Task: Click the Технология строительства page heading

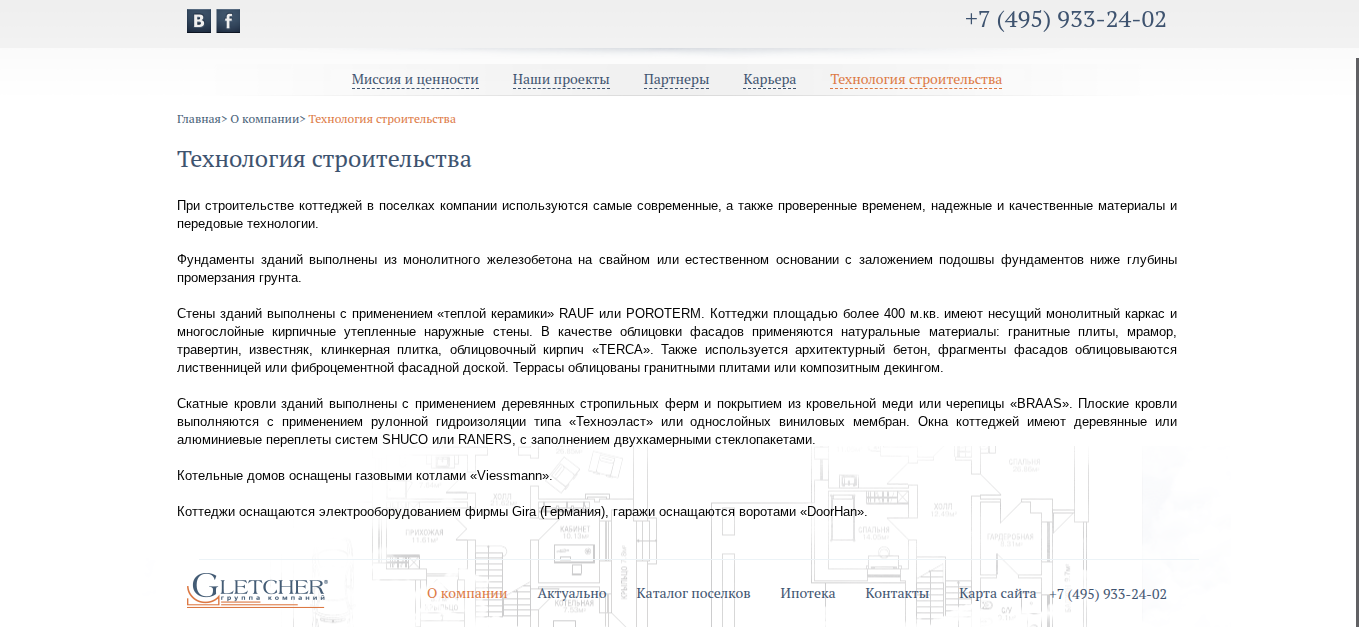Action: (x=324, y=160)
